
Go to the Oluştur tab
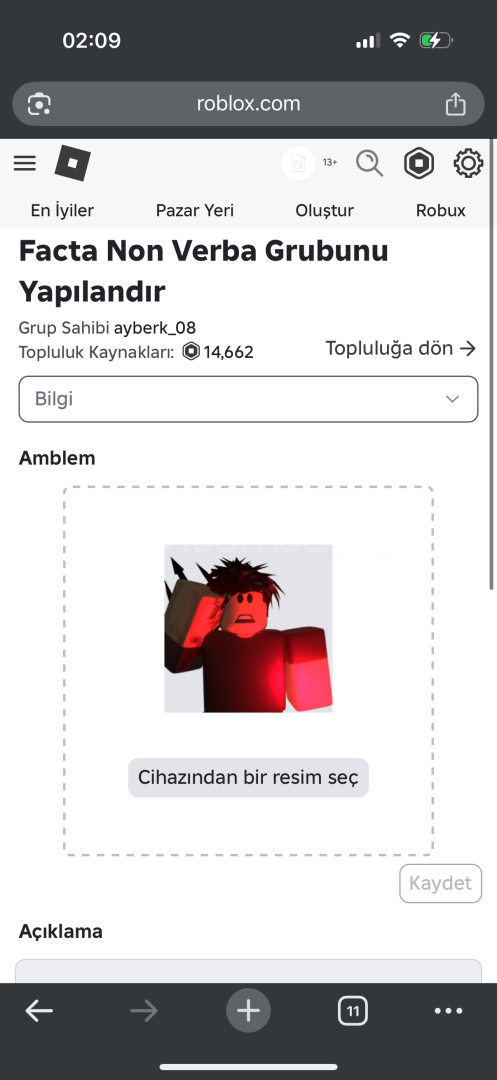click(324, 210)
